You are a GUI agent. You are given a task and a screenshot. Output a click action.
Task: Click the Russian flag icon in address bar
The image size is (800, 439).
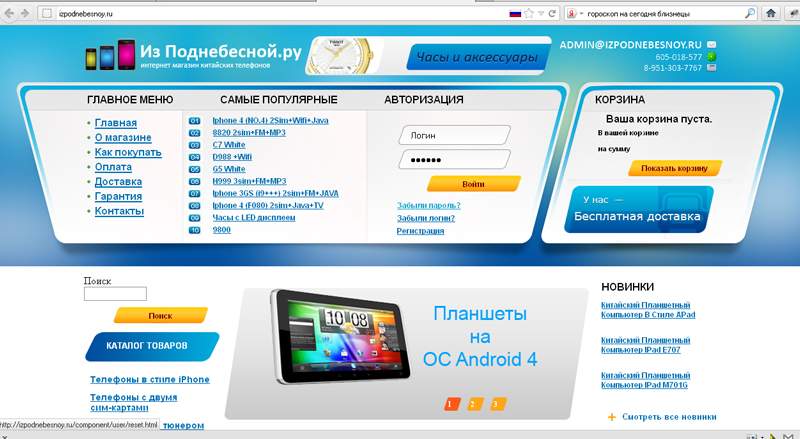(x=515, y=13)
